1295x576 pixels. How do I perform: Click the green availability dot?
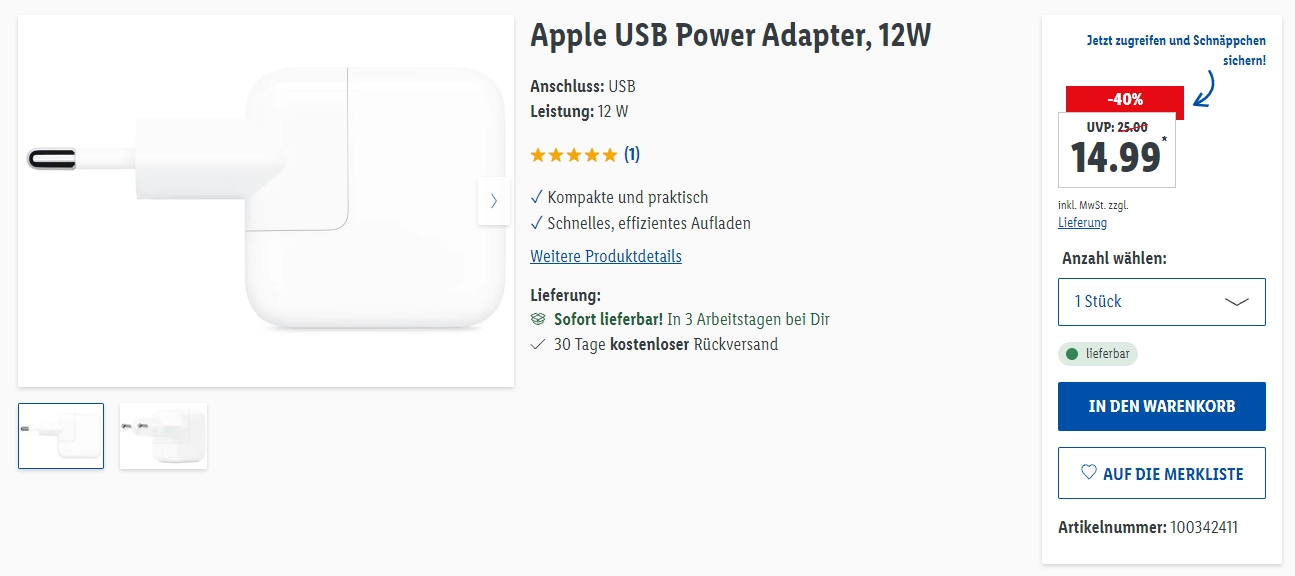coord(1073,354)
